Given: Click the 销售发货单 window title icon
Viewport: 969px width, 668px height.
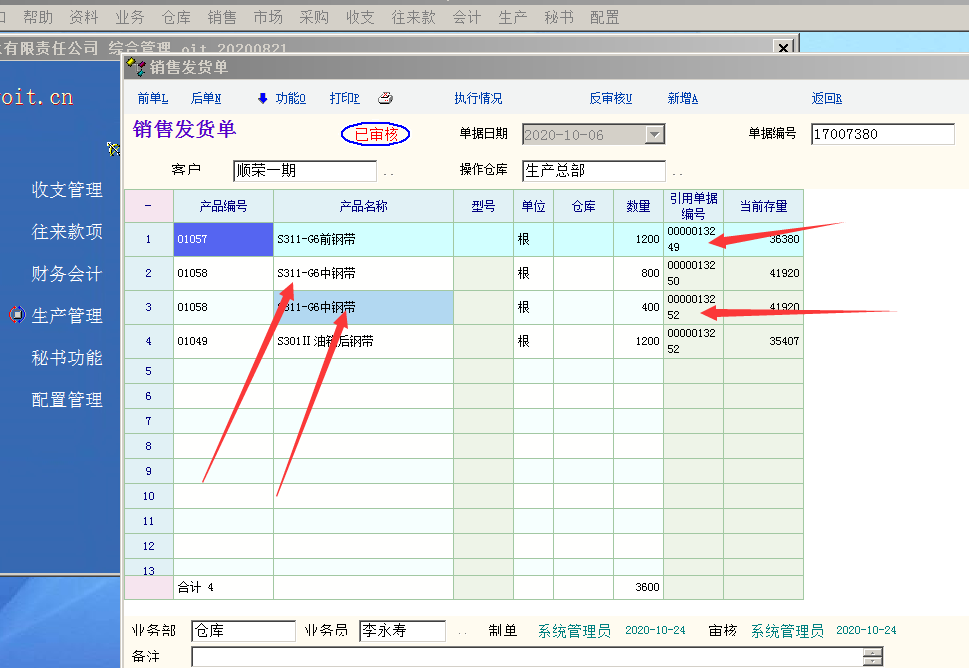Looking at the screenshot, I should pos(136,67).
